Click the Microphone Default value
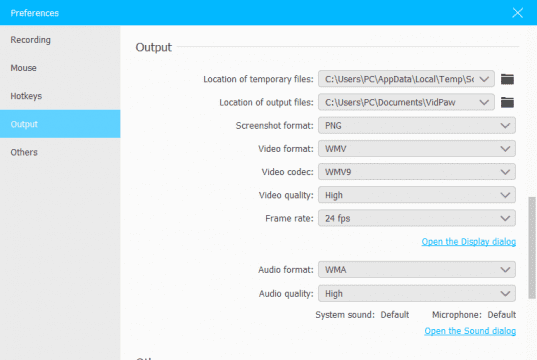 502,314
